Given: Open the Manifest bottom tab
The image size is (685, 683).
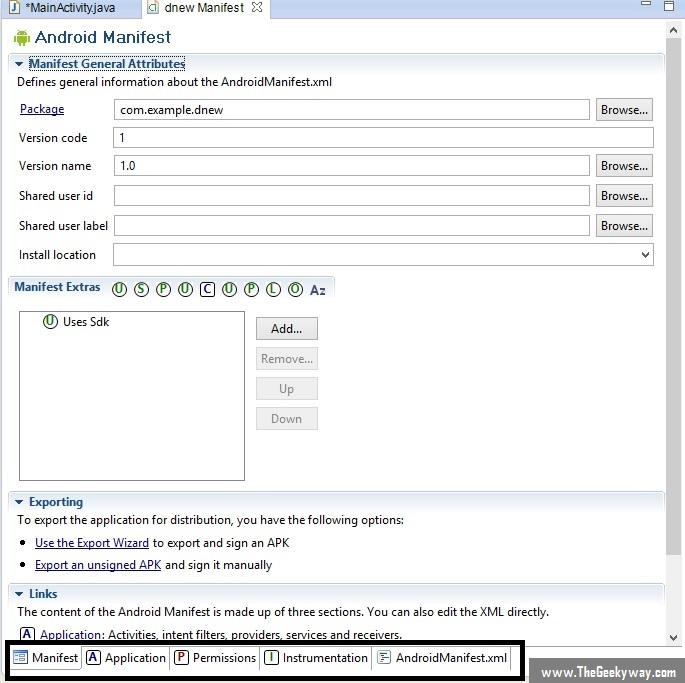Looking at the screenshot, I should 45,658.
